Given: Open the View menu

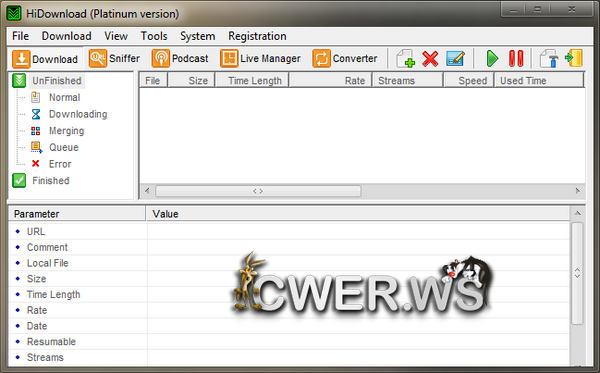Looking at the screenshot, I should coord(116,36).
